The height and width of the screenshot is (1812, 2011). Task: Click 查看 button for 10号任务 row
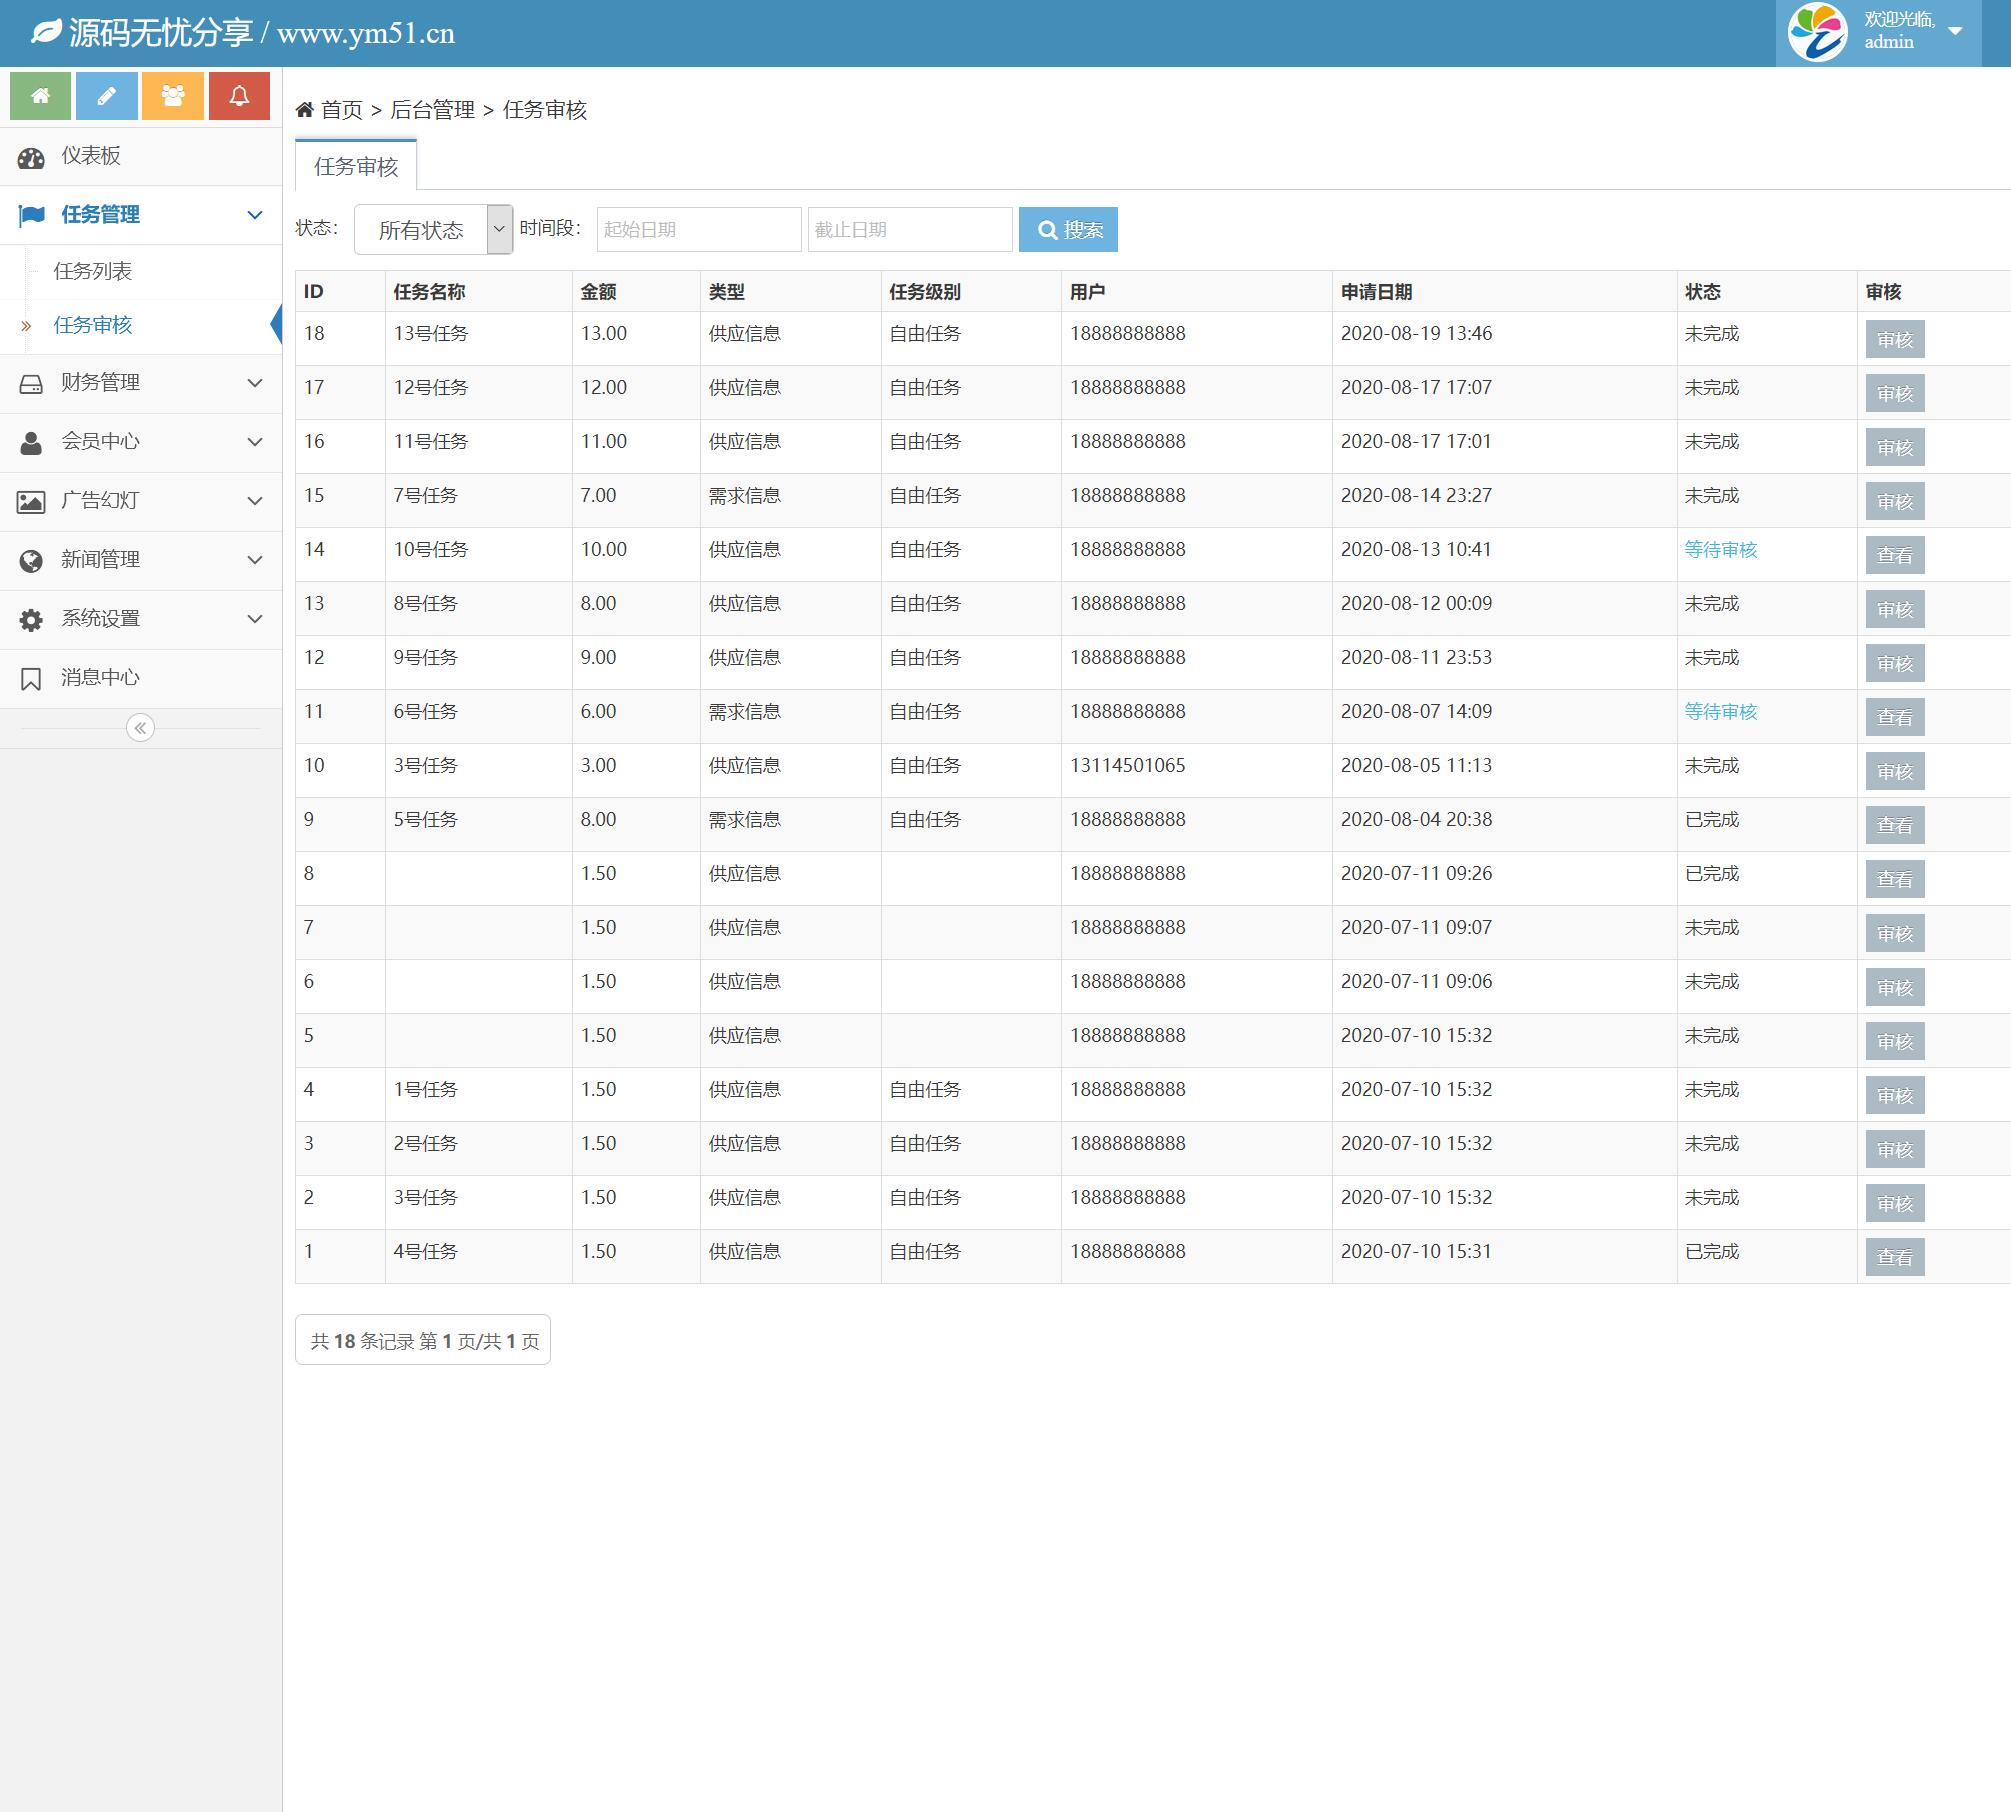(1894, 556)
